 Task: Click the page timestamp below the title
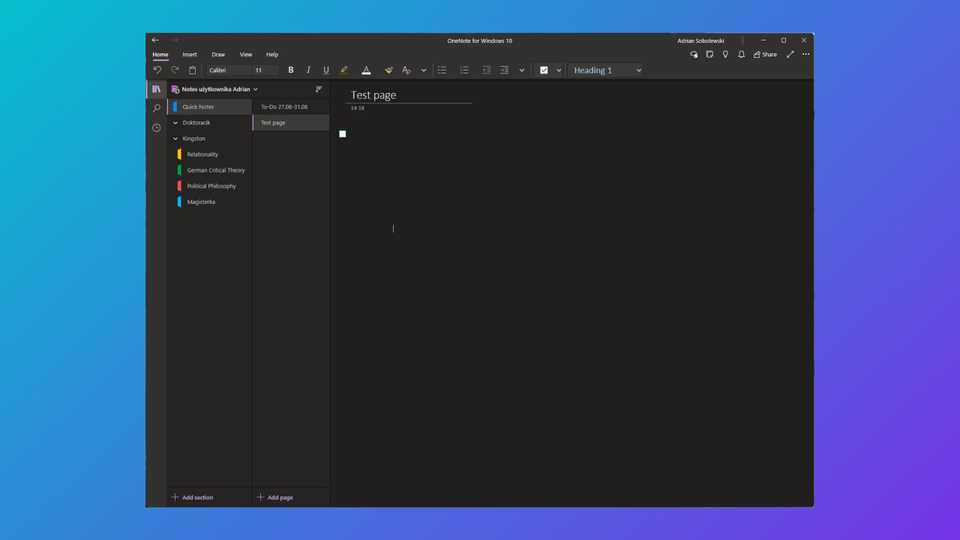tap(358, 108)
